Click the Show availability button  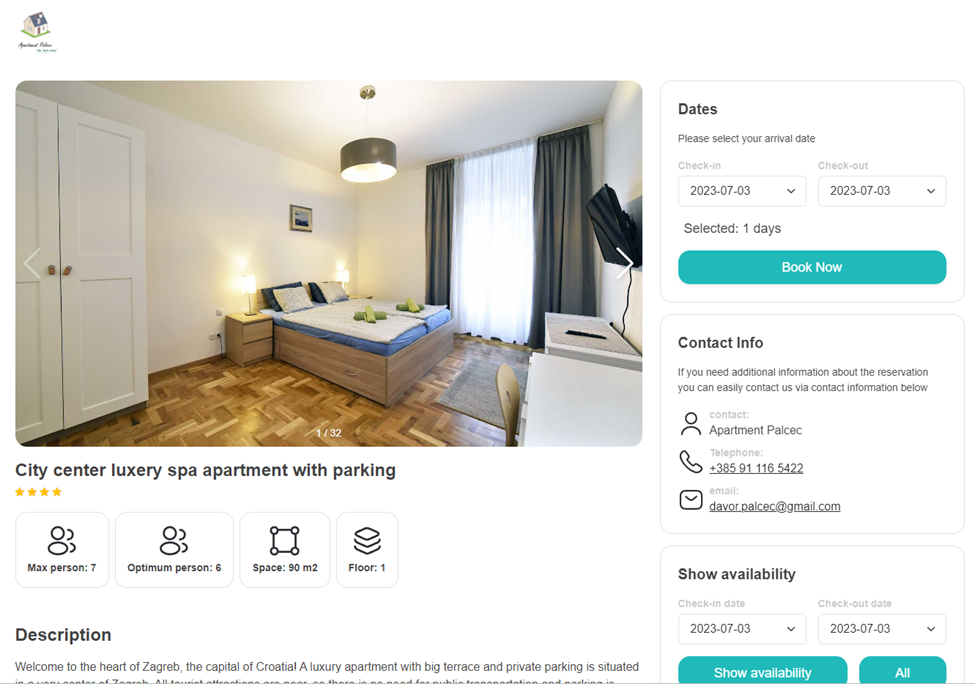[x=762, y=670]
